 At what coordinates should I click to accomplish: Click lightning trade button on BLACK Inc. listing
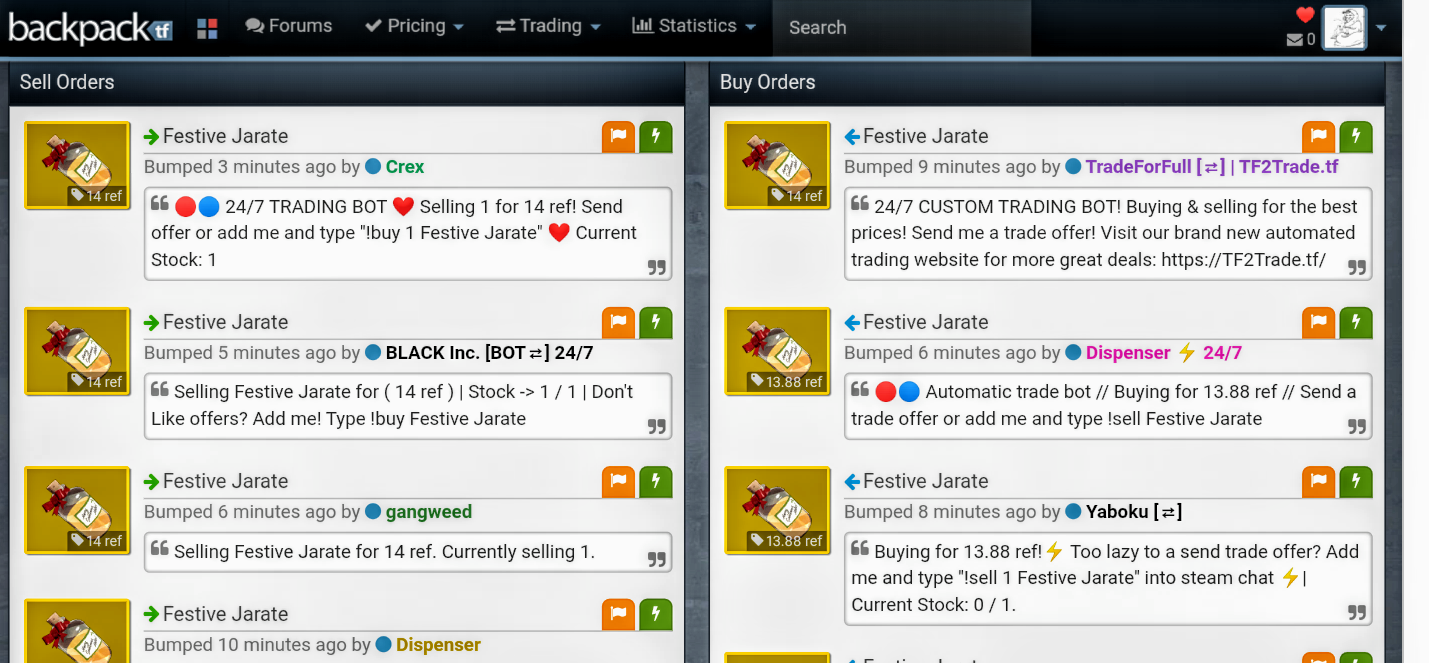pos(656,323)
